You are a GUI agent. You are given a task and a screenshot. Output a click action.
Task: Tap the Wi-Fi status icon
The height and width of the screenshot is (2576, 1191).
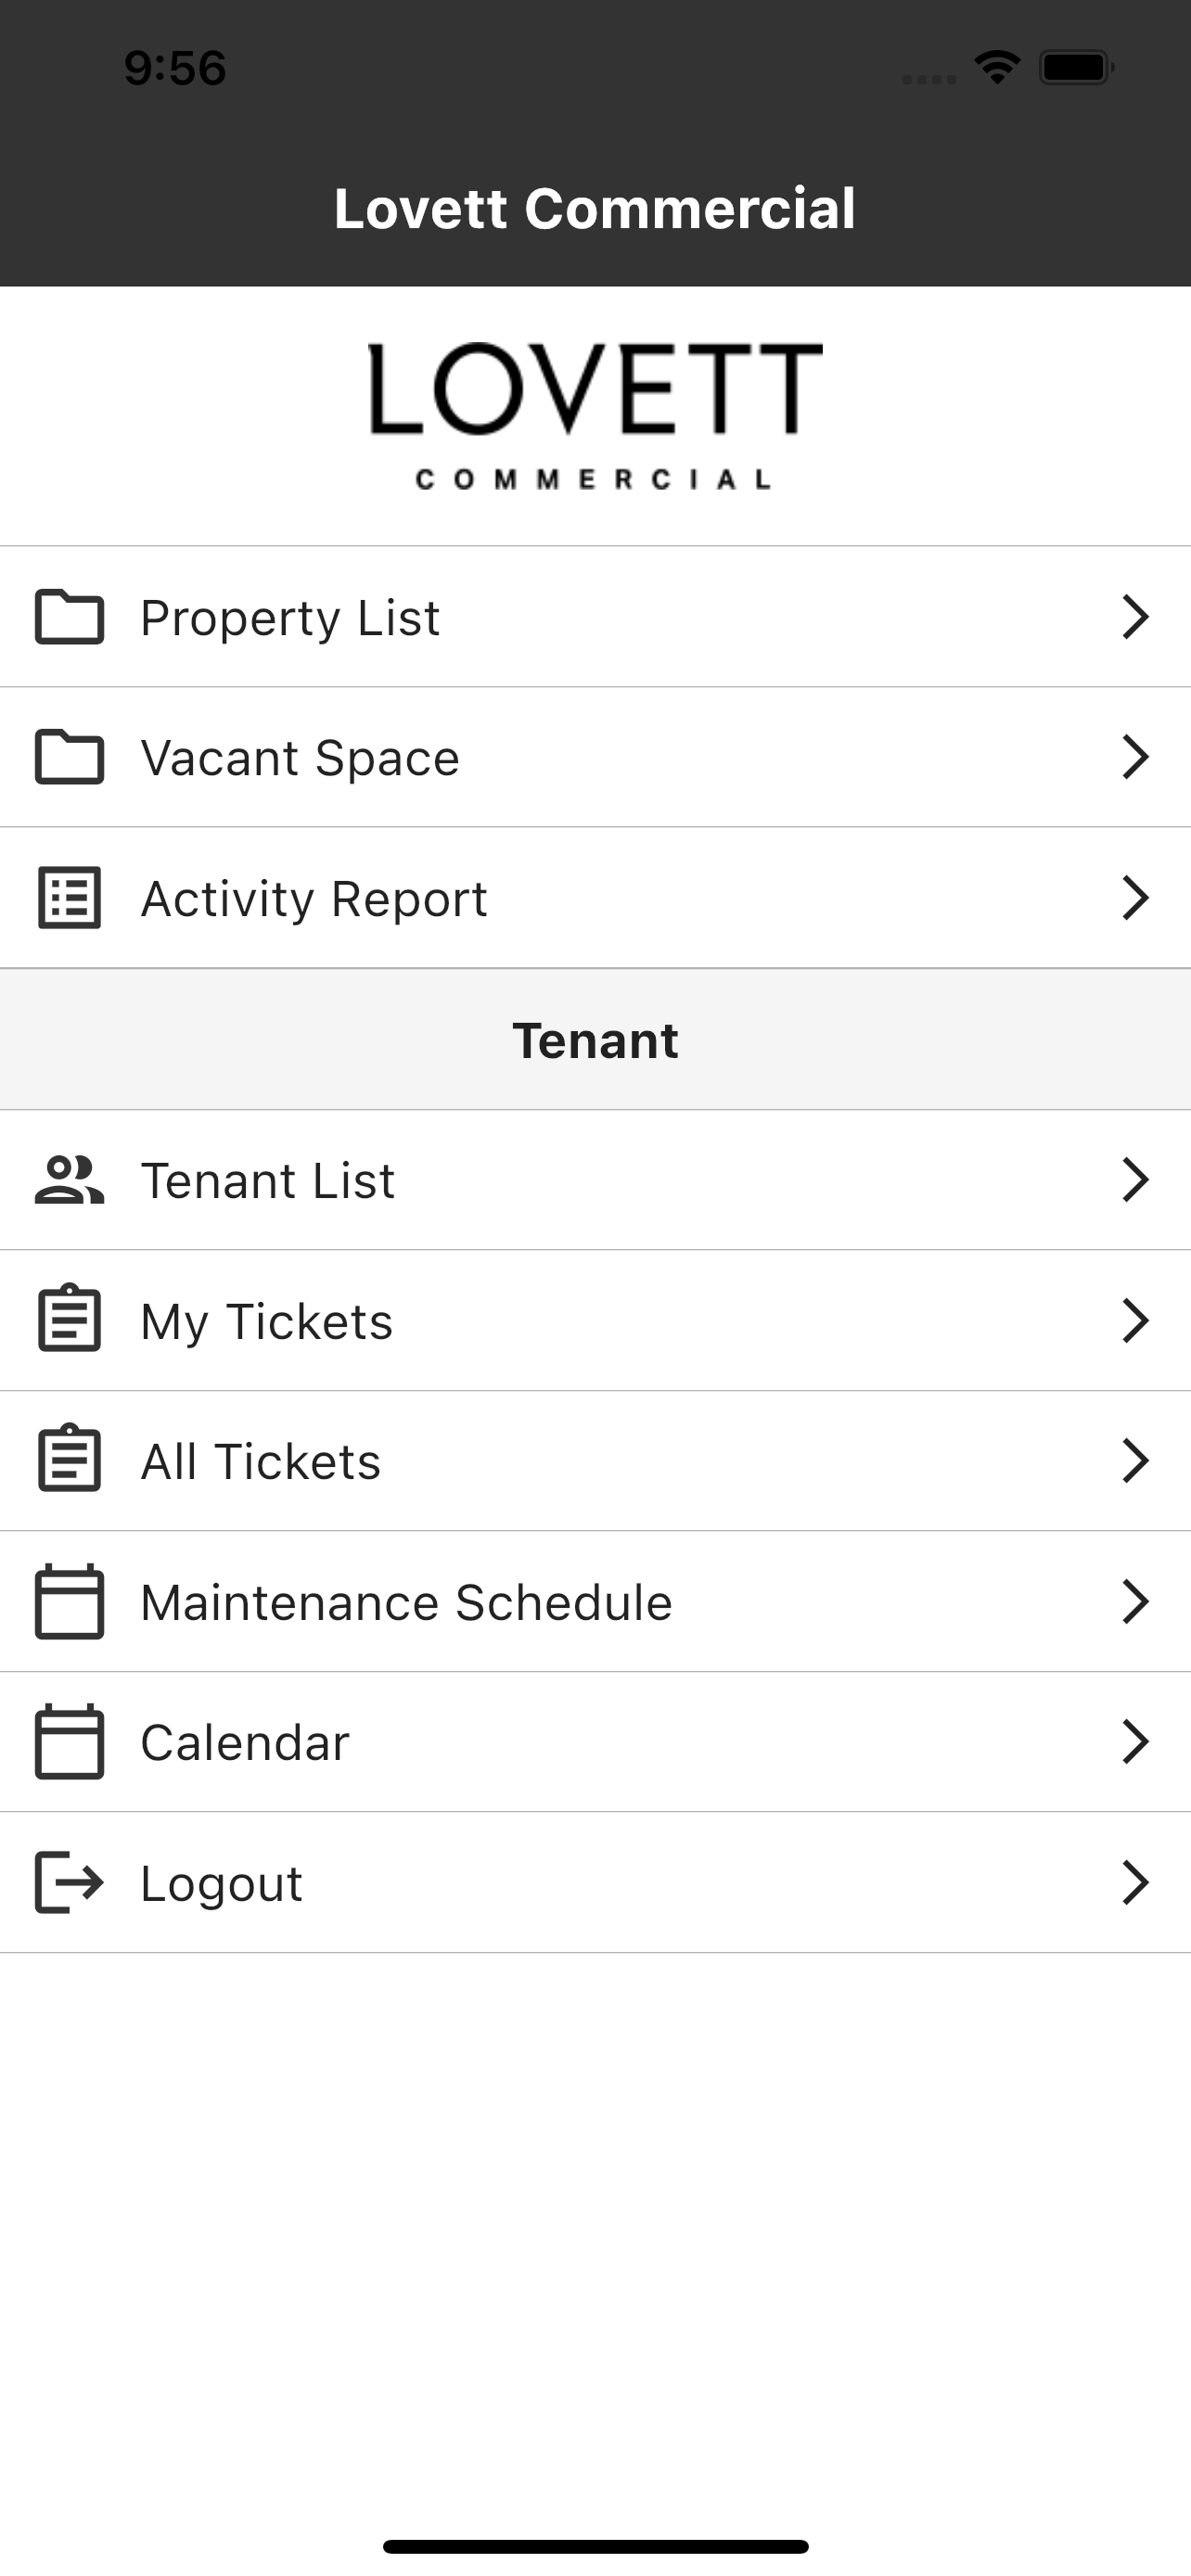click(997, 67)
